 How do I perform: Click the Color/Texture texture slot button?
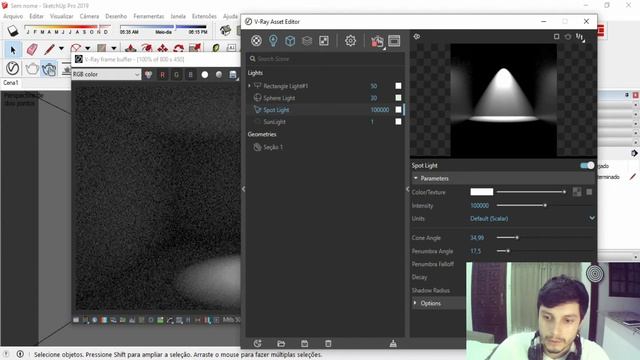click(577, 192)
